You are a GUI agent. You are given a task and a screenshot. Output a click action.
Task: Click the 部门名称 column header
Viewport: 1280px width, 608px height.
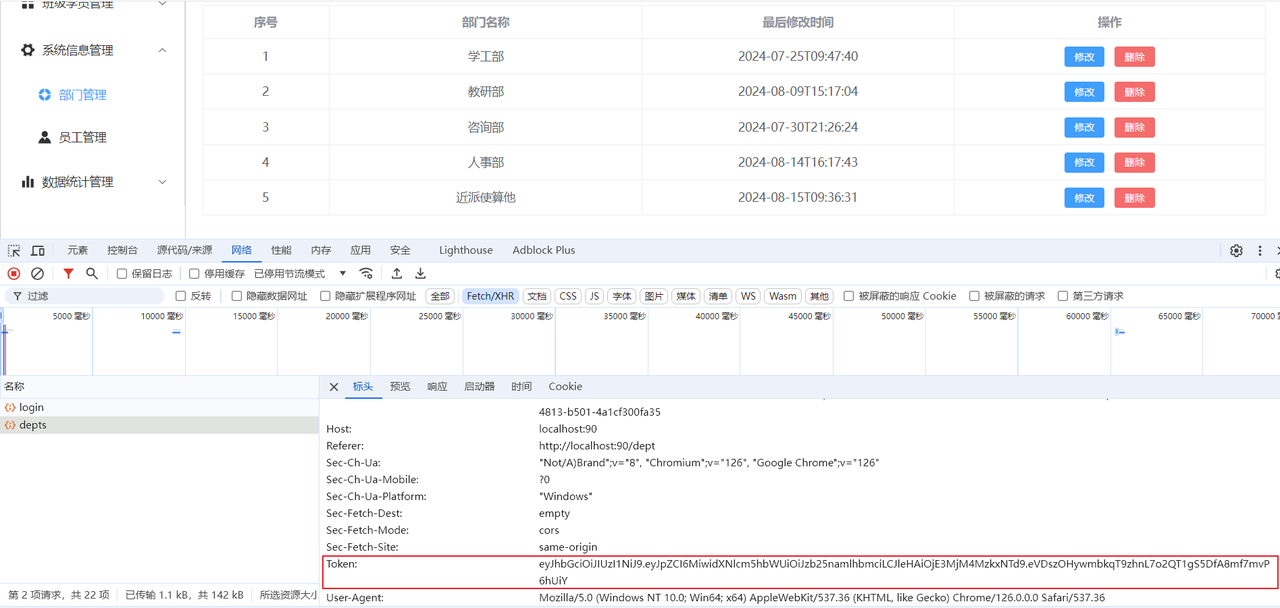[x=486, y=22]
